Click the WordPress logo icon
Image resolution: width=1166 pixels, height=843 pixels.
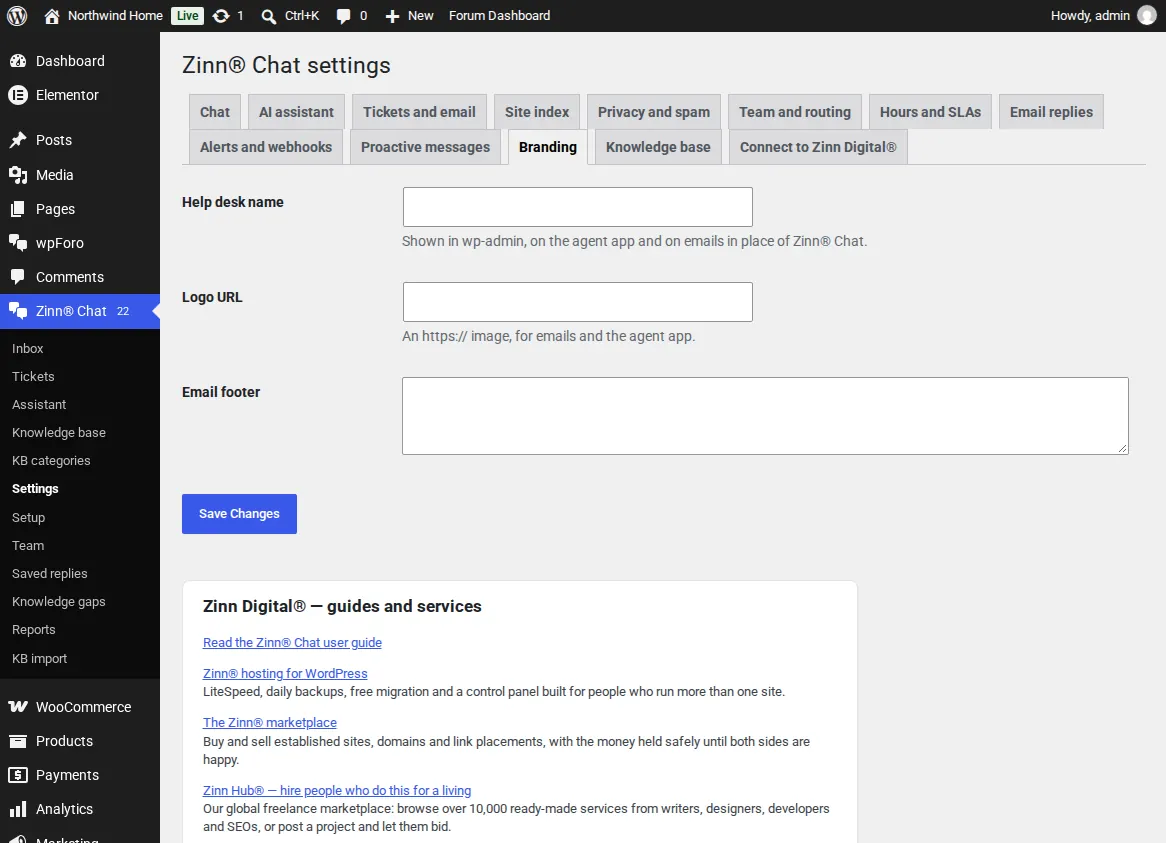tap(17, 16)
